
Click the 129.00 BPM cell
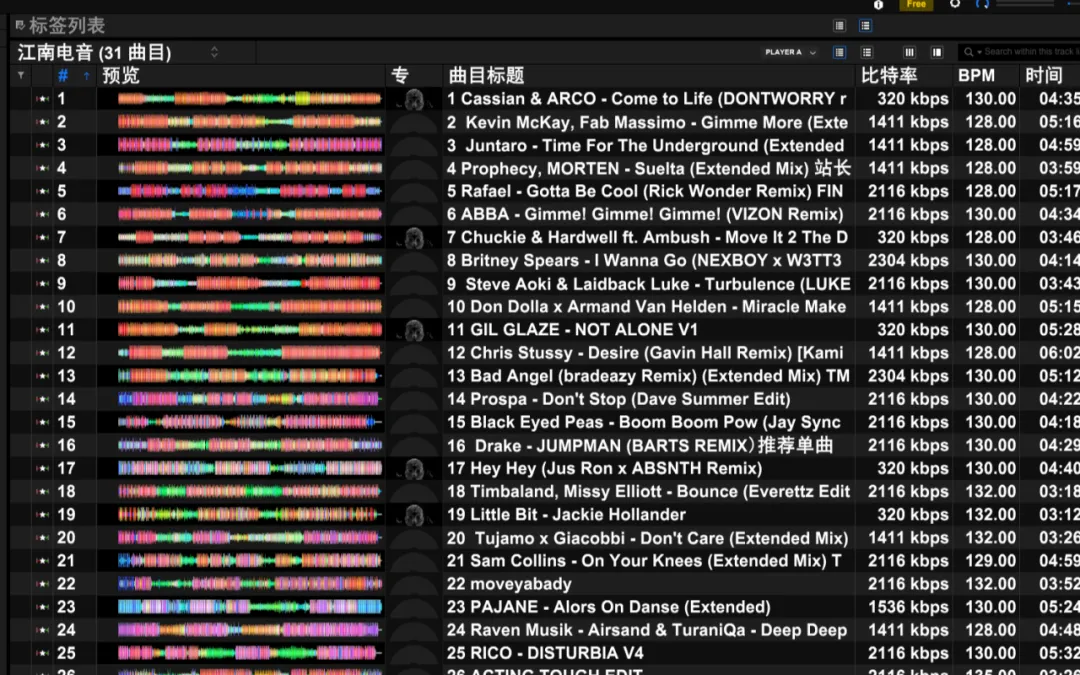click(x=990, y=561)
